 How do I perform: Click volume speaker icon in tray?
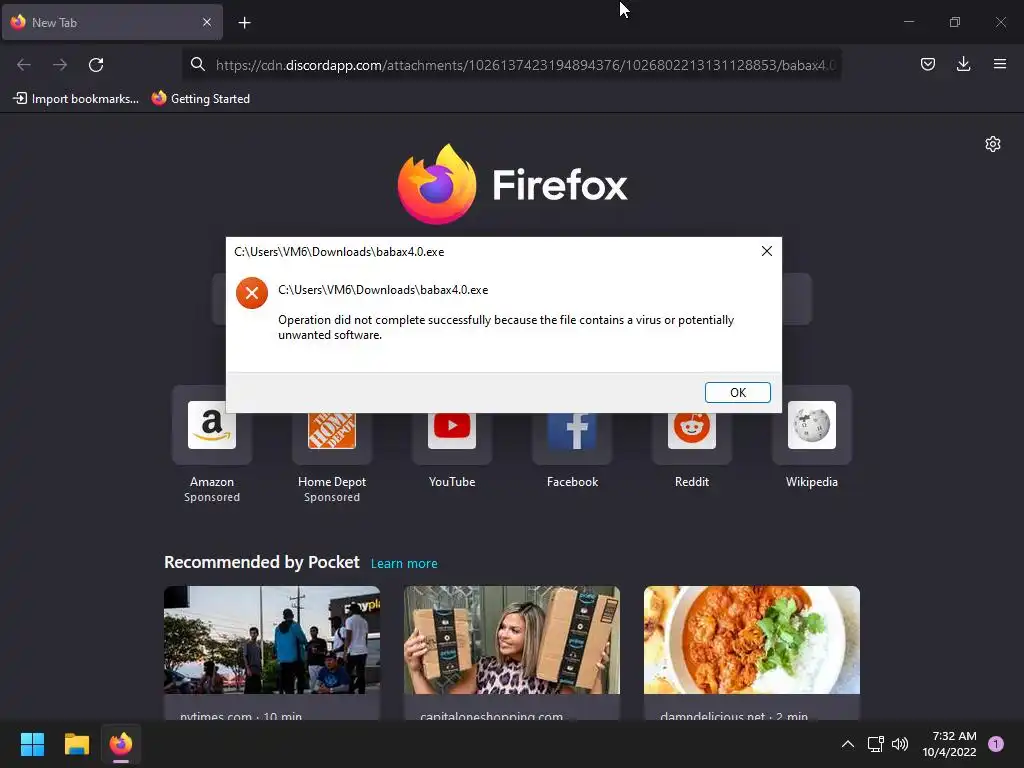(x=900, y=744)
